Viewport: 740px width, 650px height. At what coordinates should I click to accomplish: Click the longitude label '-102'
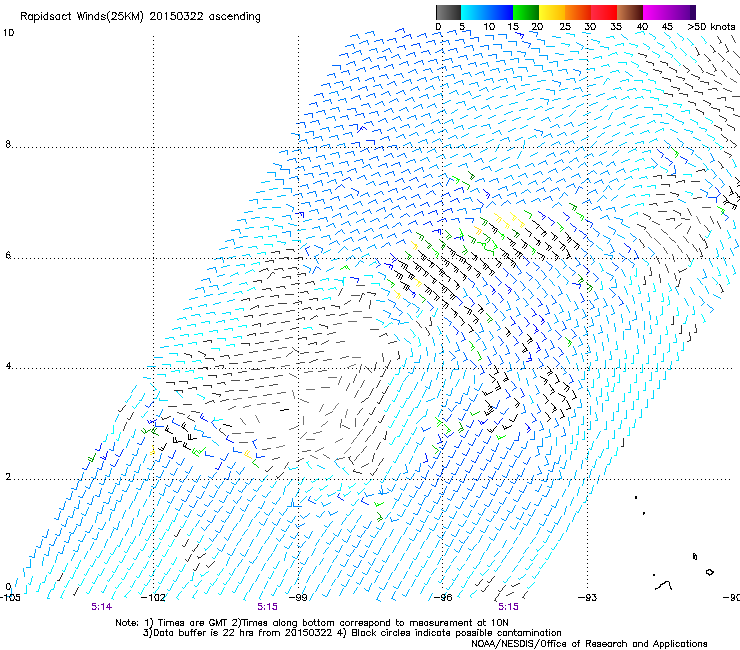point(154,598)
